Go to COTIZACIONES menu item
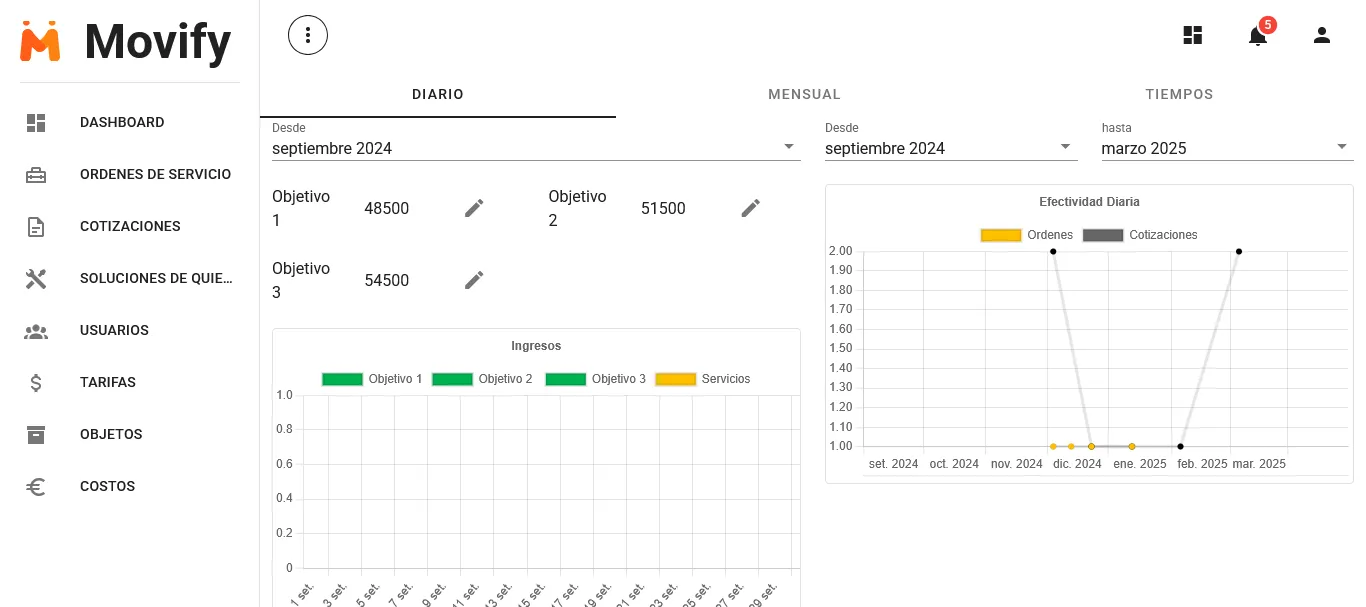Image resolution: width=1366 pixels, height=607 pixels. coord(130,226)
